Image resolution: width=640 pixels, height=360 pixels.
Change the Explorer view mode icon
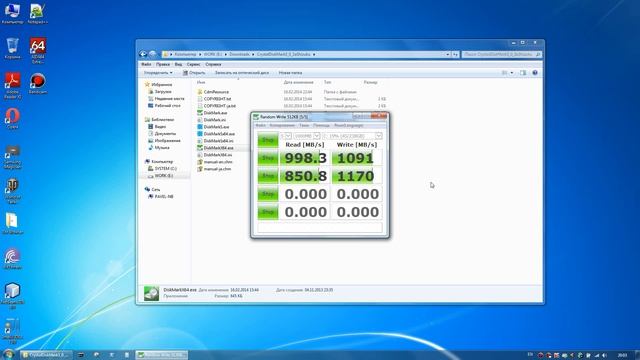[x=504, y=73]
